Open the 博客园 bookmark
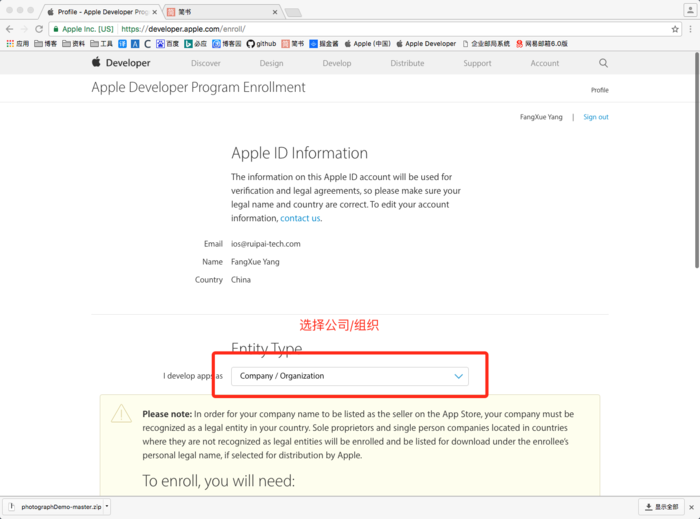 click(x=226, y=44)
